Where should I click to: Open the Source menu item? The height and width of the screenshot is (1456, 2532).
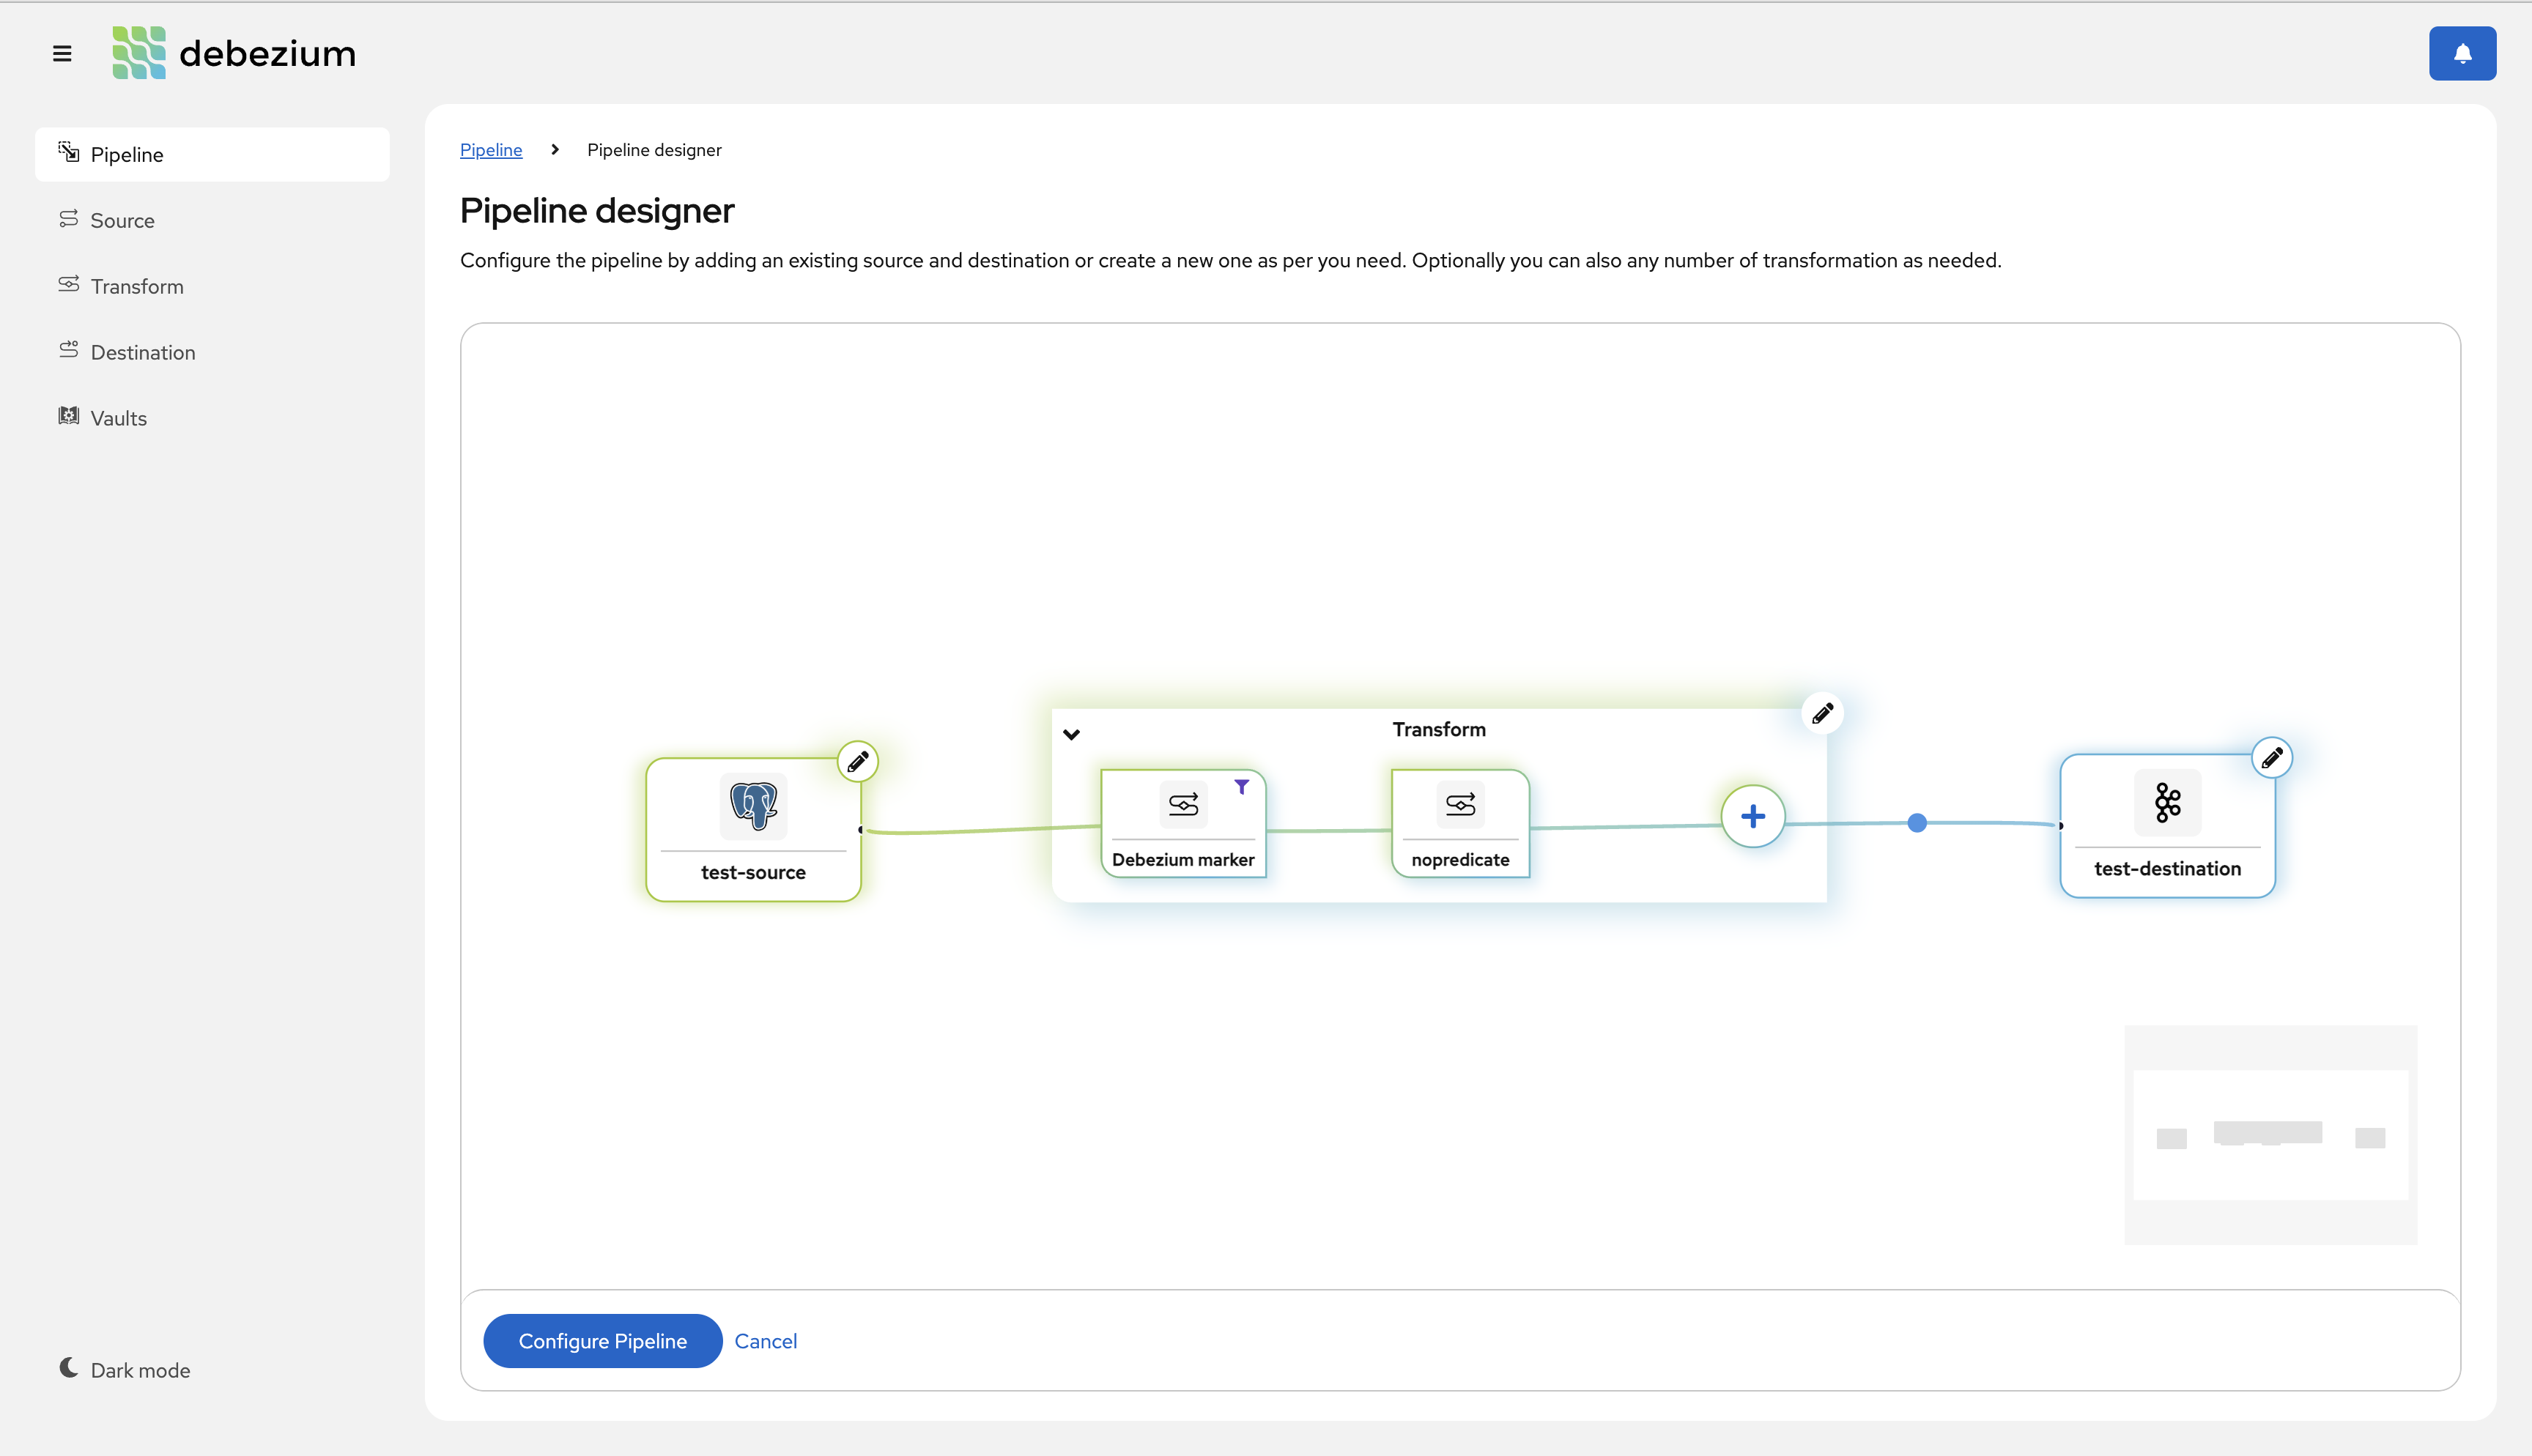pos(122,220)
